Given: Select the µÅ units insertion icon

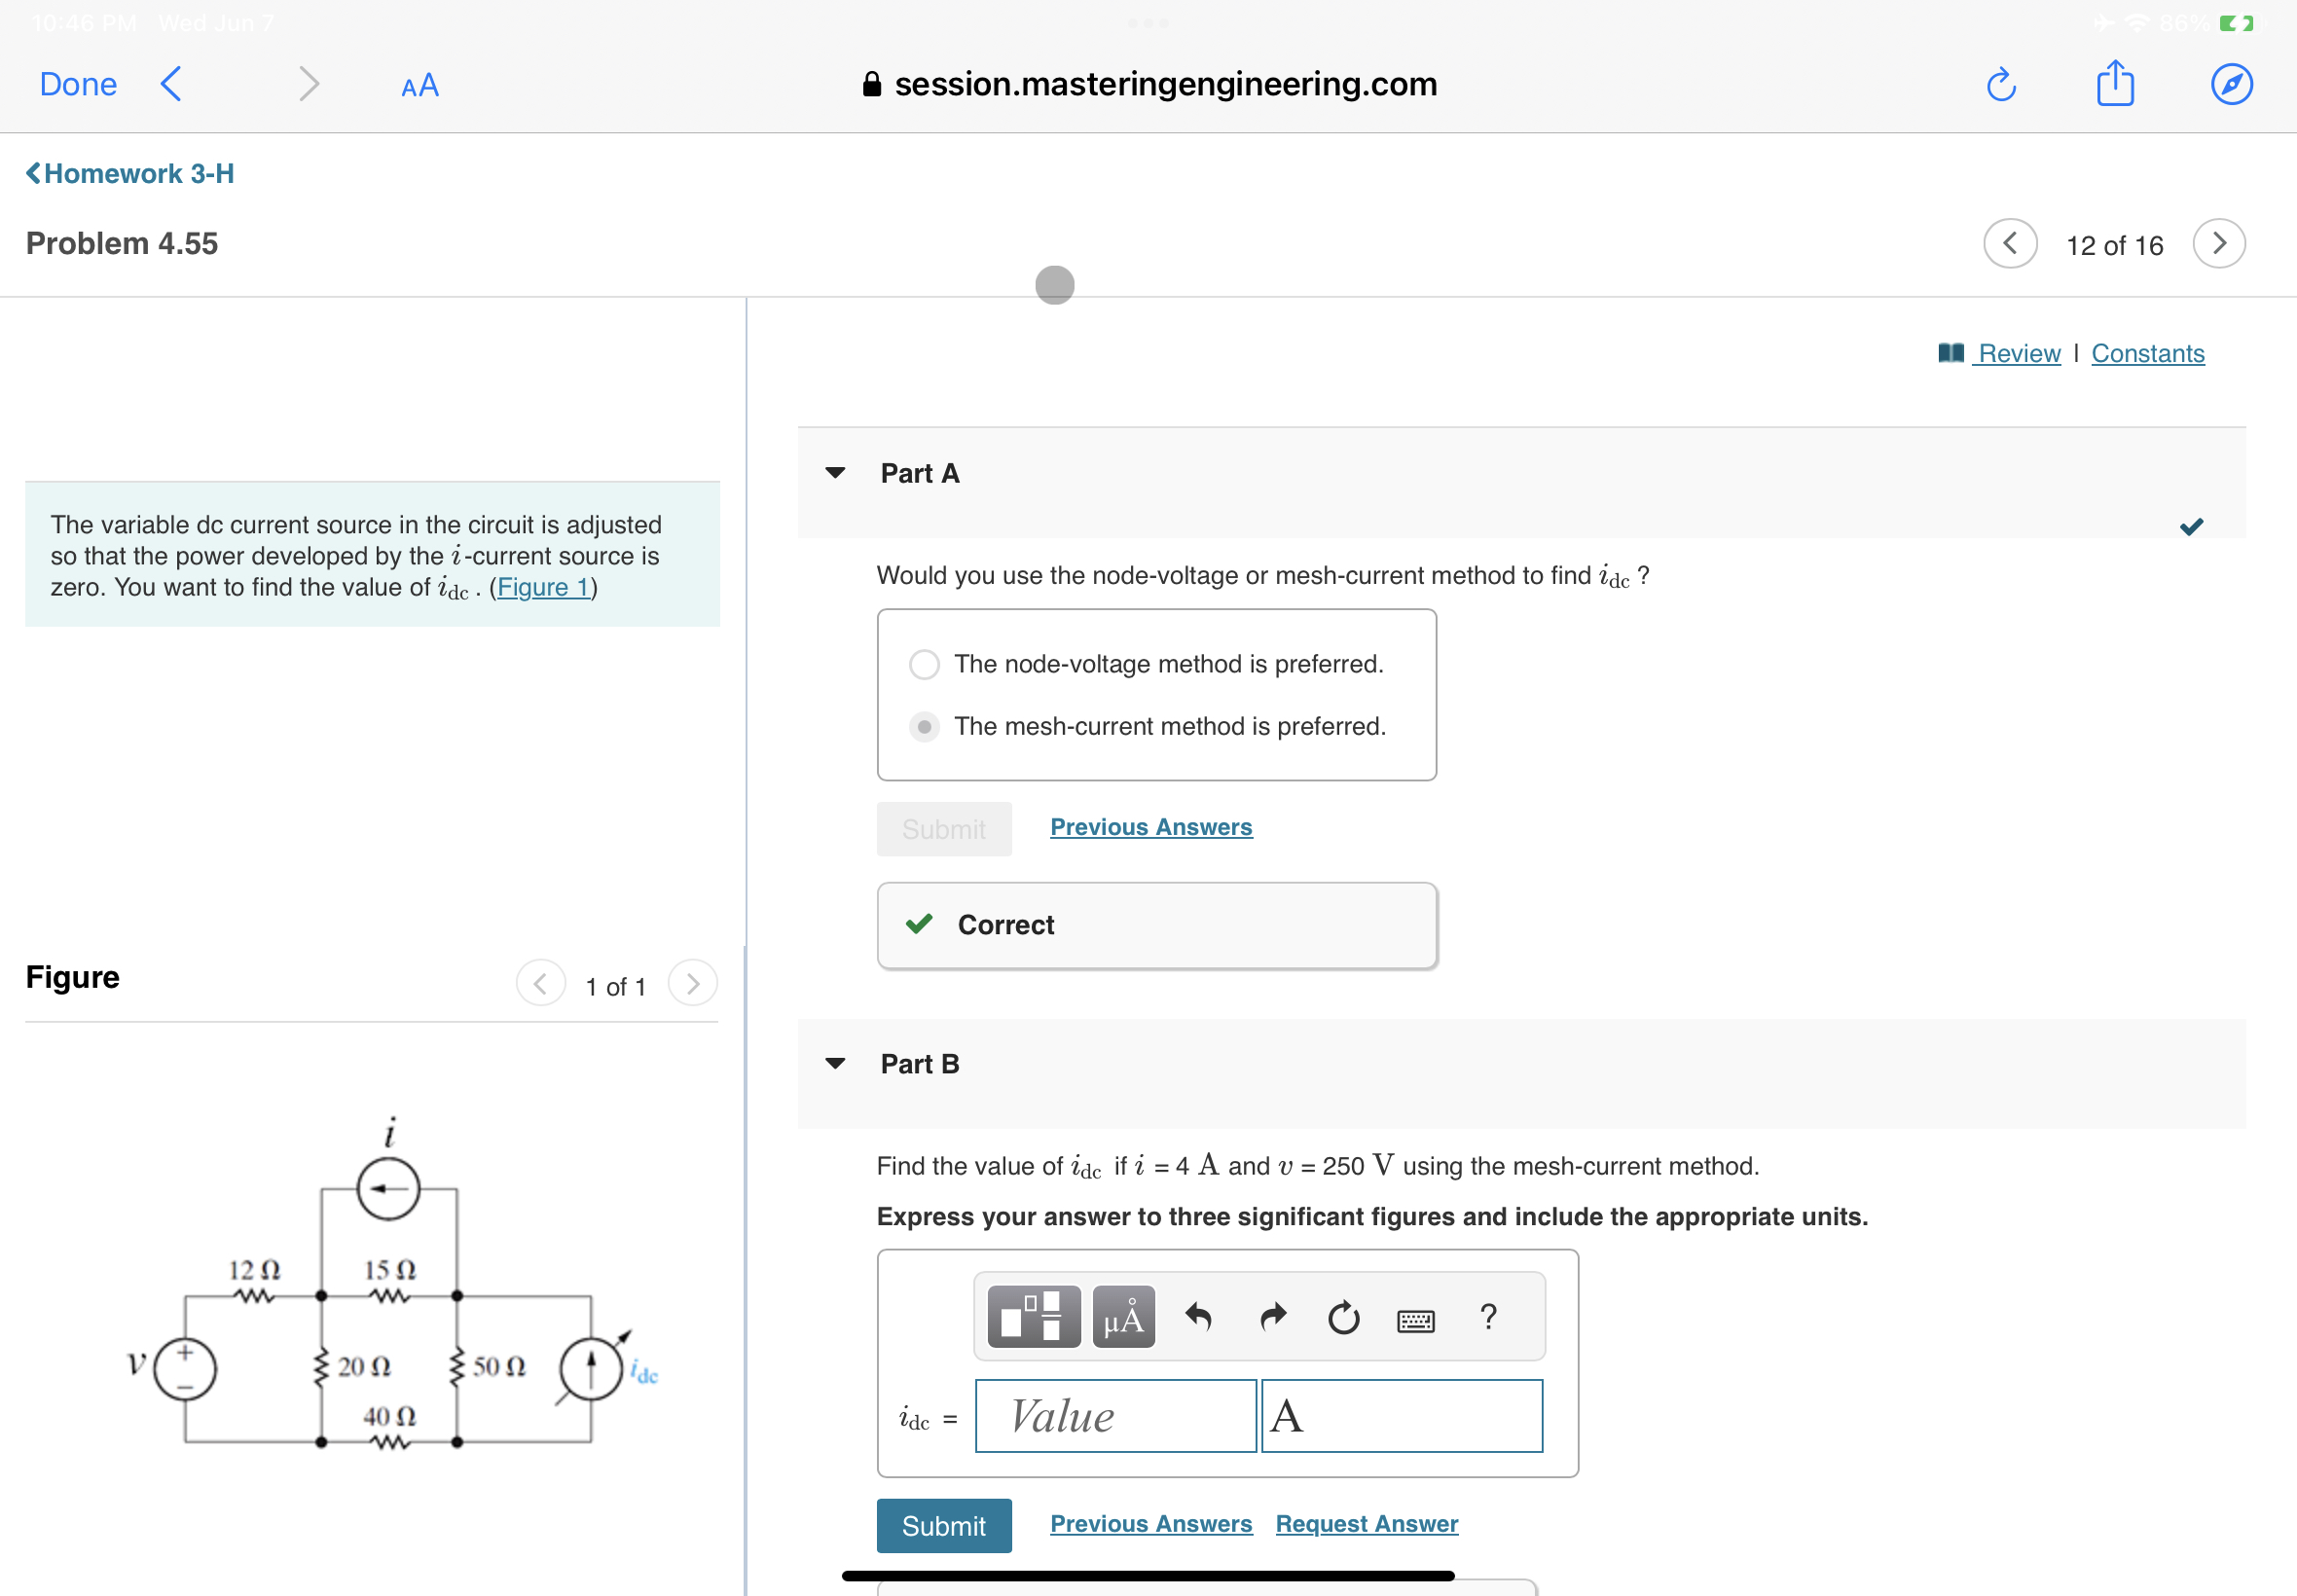Looking at the screenshot, I should pos(1122,1317).
